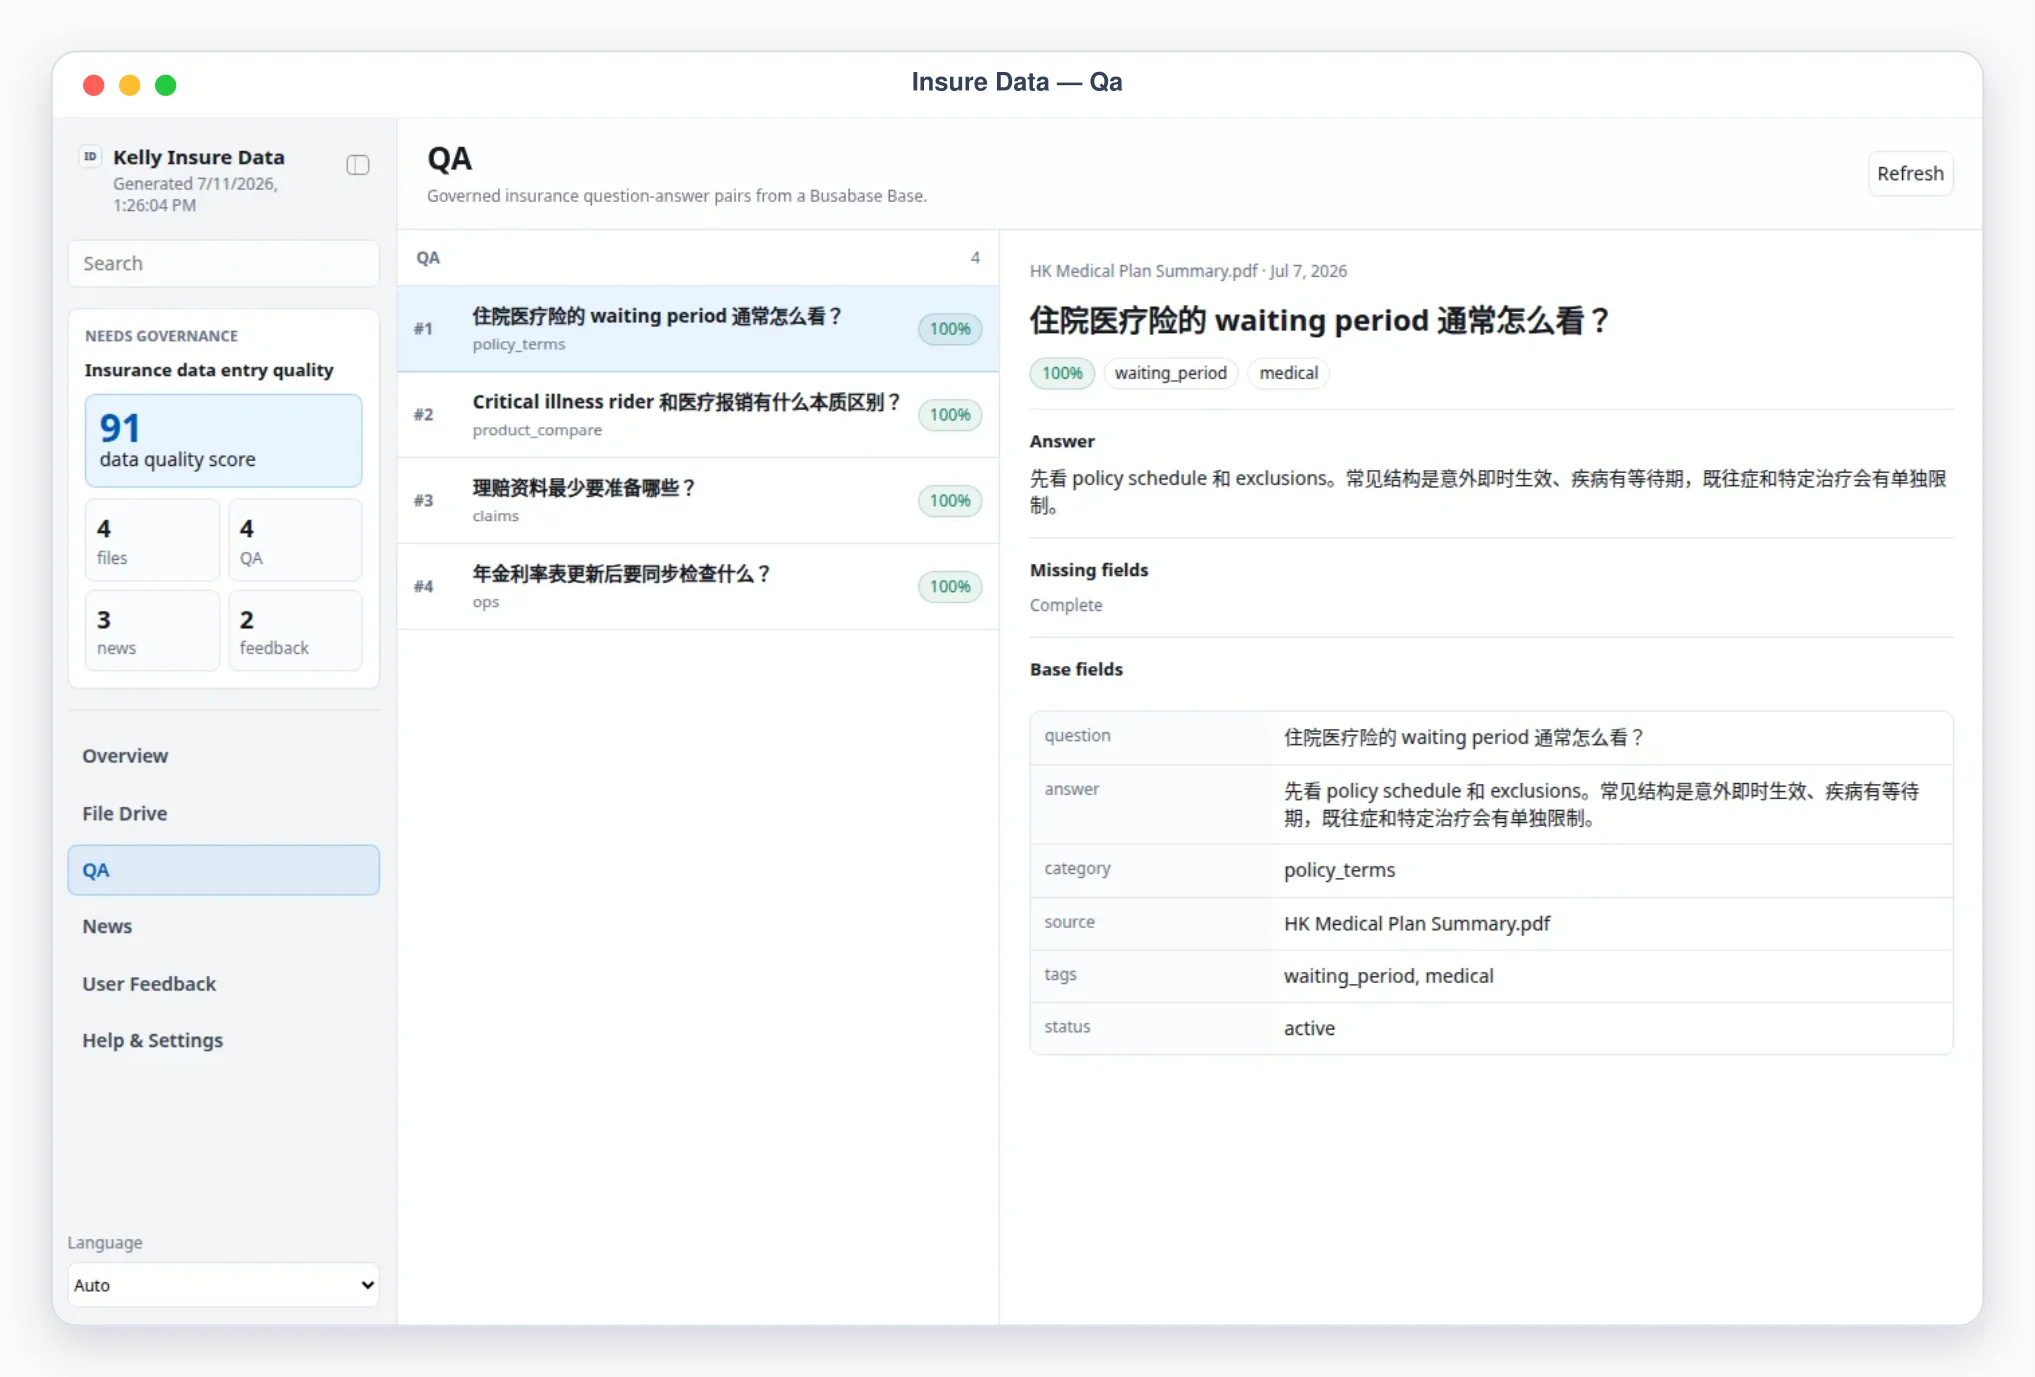
Task: Open the QA navigation item
Action: tap(223, 870)
